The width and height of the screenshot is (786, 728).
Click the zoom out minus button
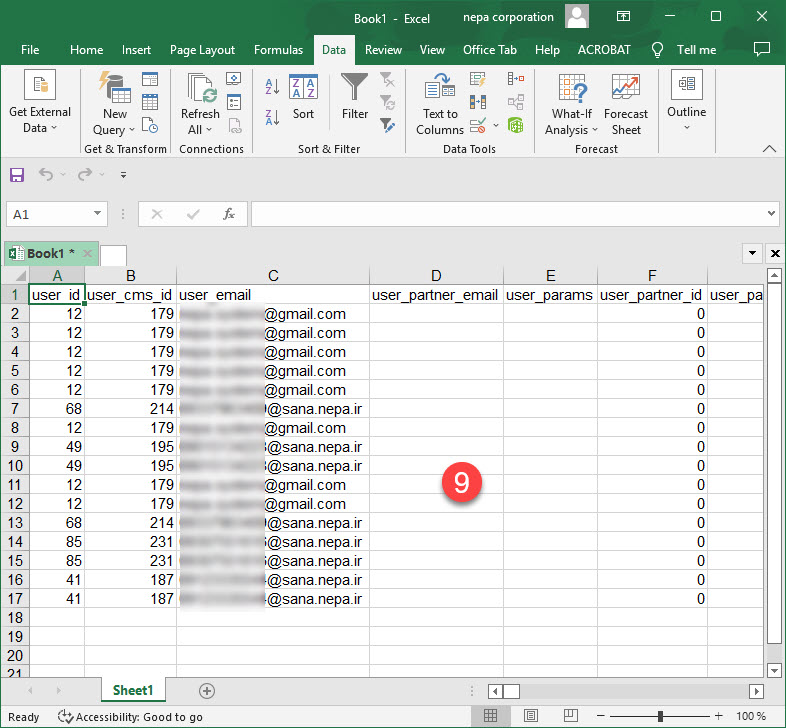[601, 716]
